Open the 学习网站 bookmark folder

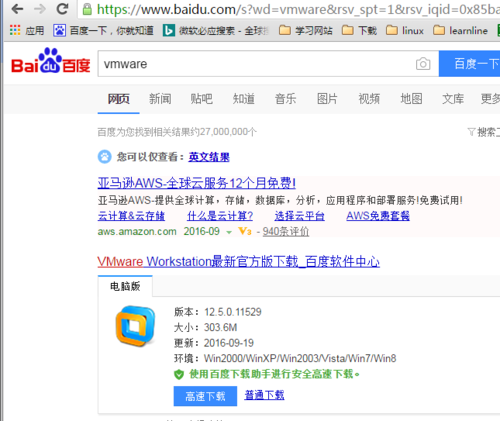306,31
